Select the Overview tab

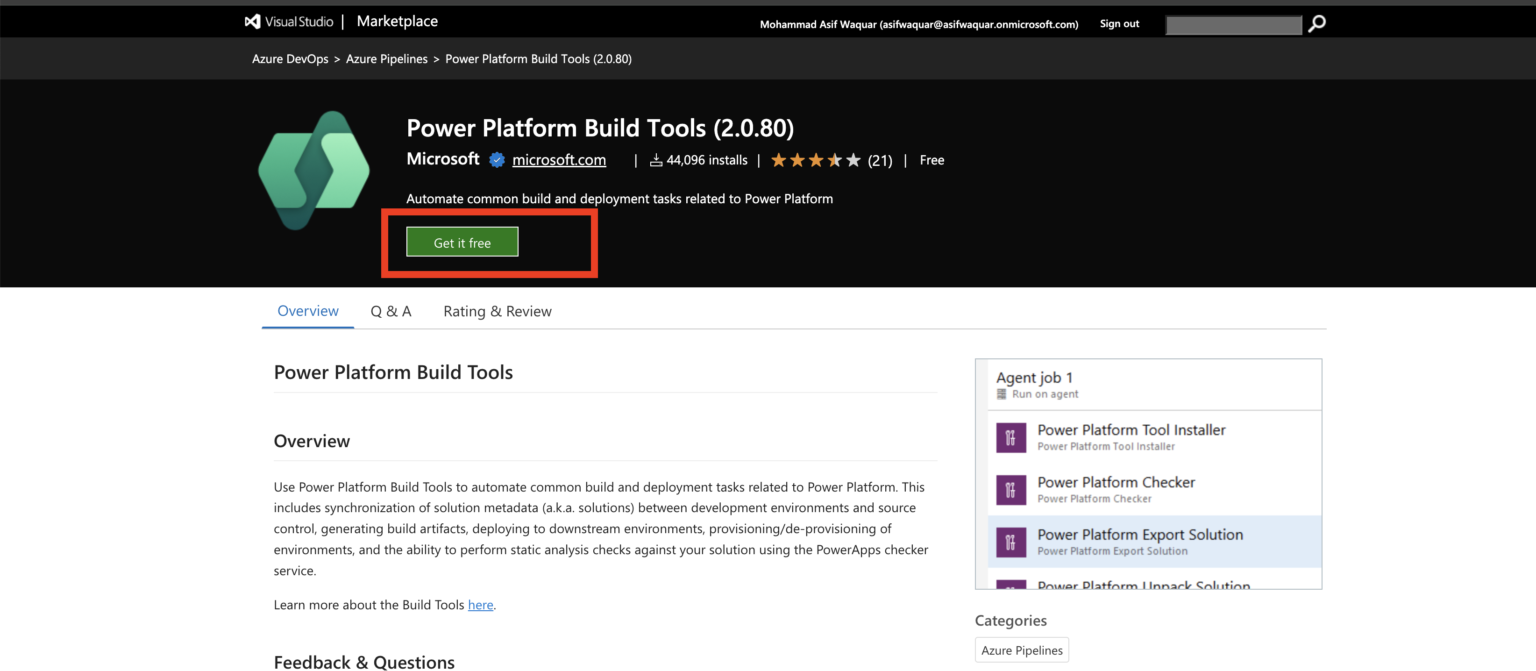[x=307, y=311]
